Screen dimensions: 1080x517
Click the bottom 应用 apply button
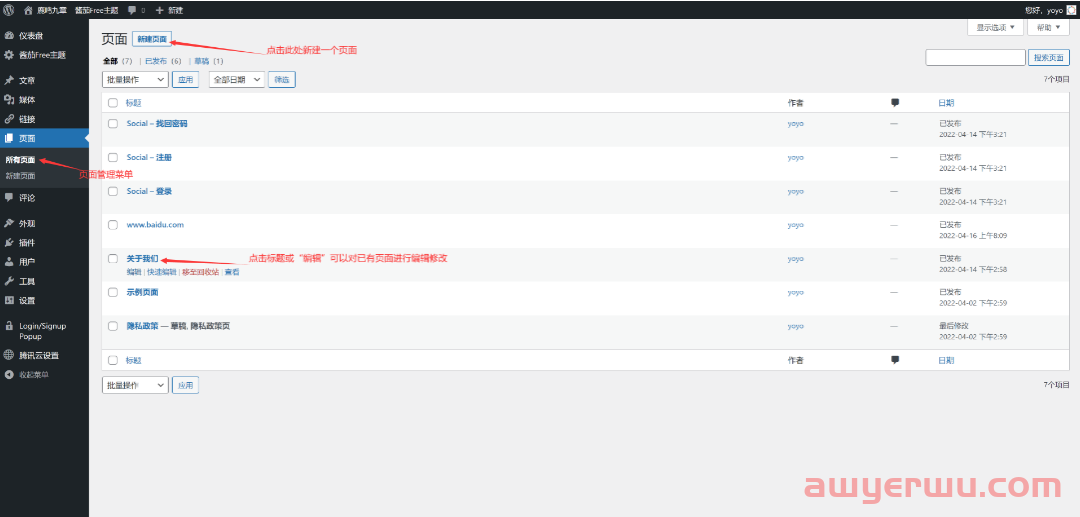[185, 386]
